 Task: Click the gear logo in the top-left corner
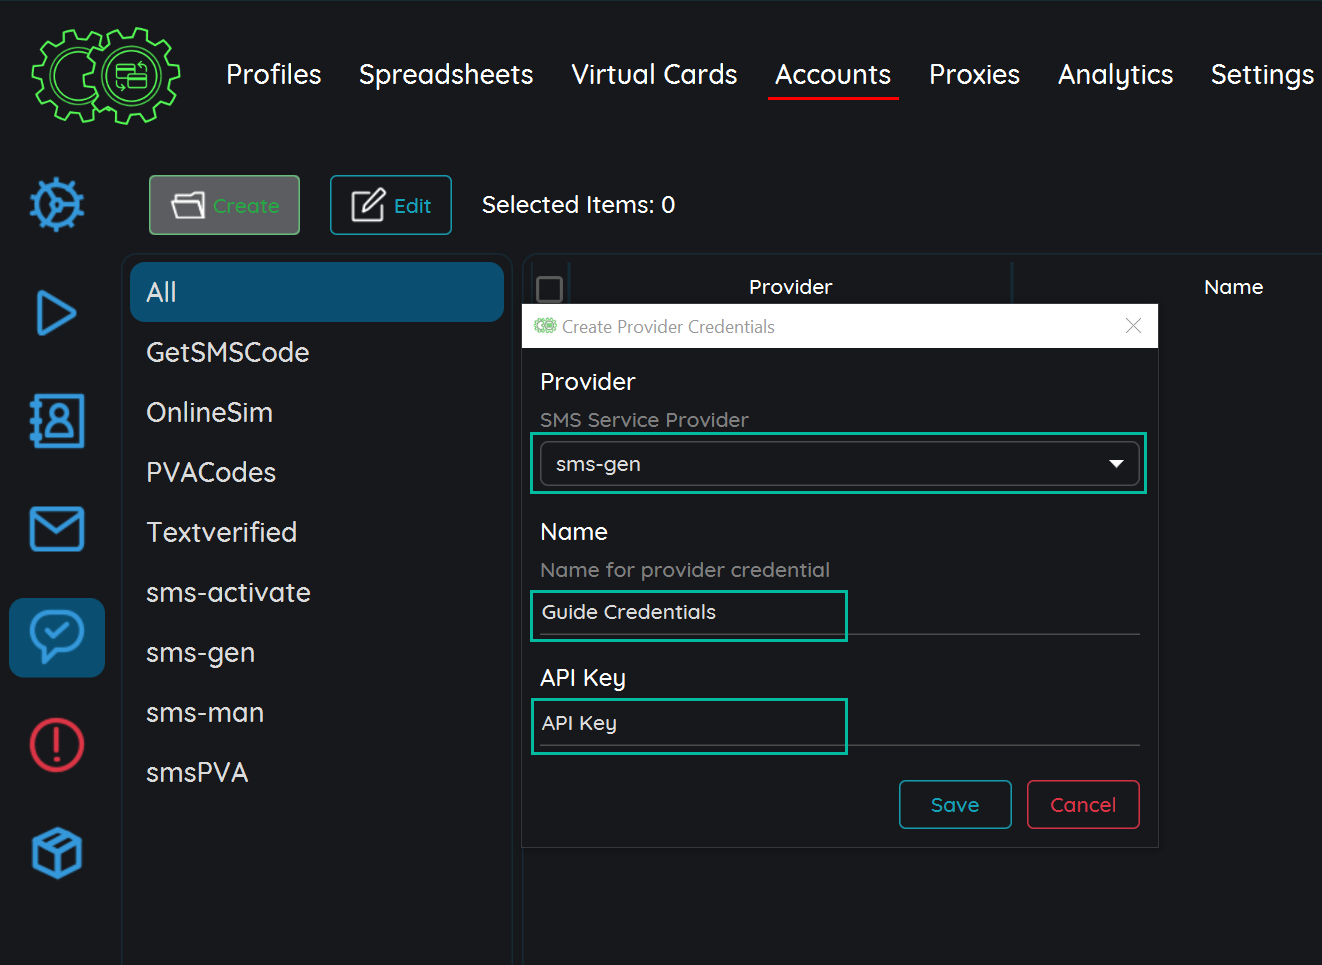tap(105, 75)
